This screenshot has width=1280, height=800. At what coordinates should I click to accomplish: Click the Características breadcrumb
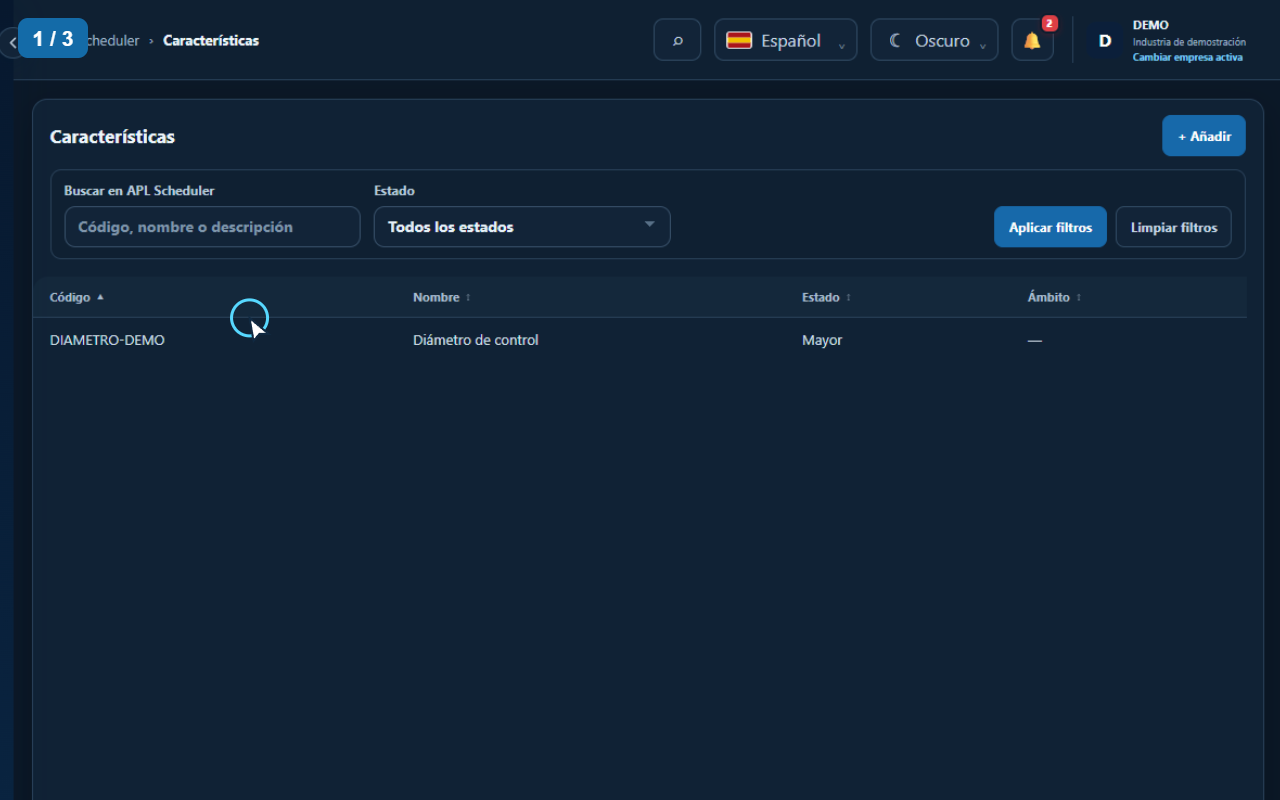point(211,41)
